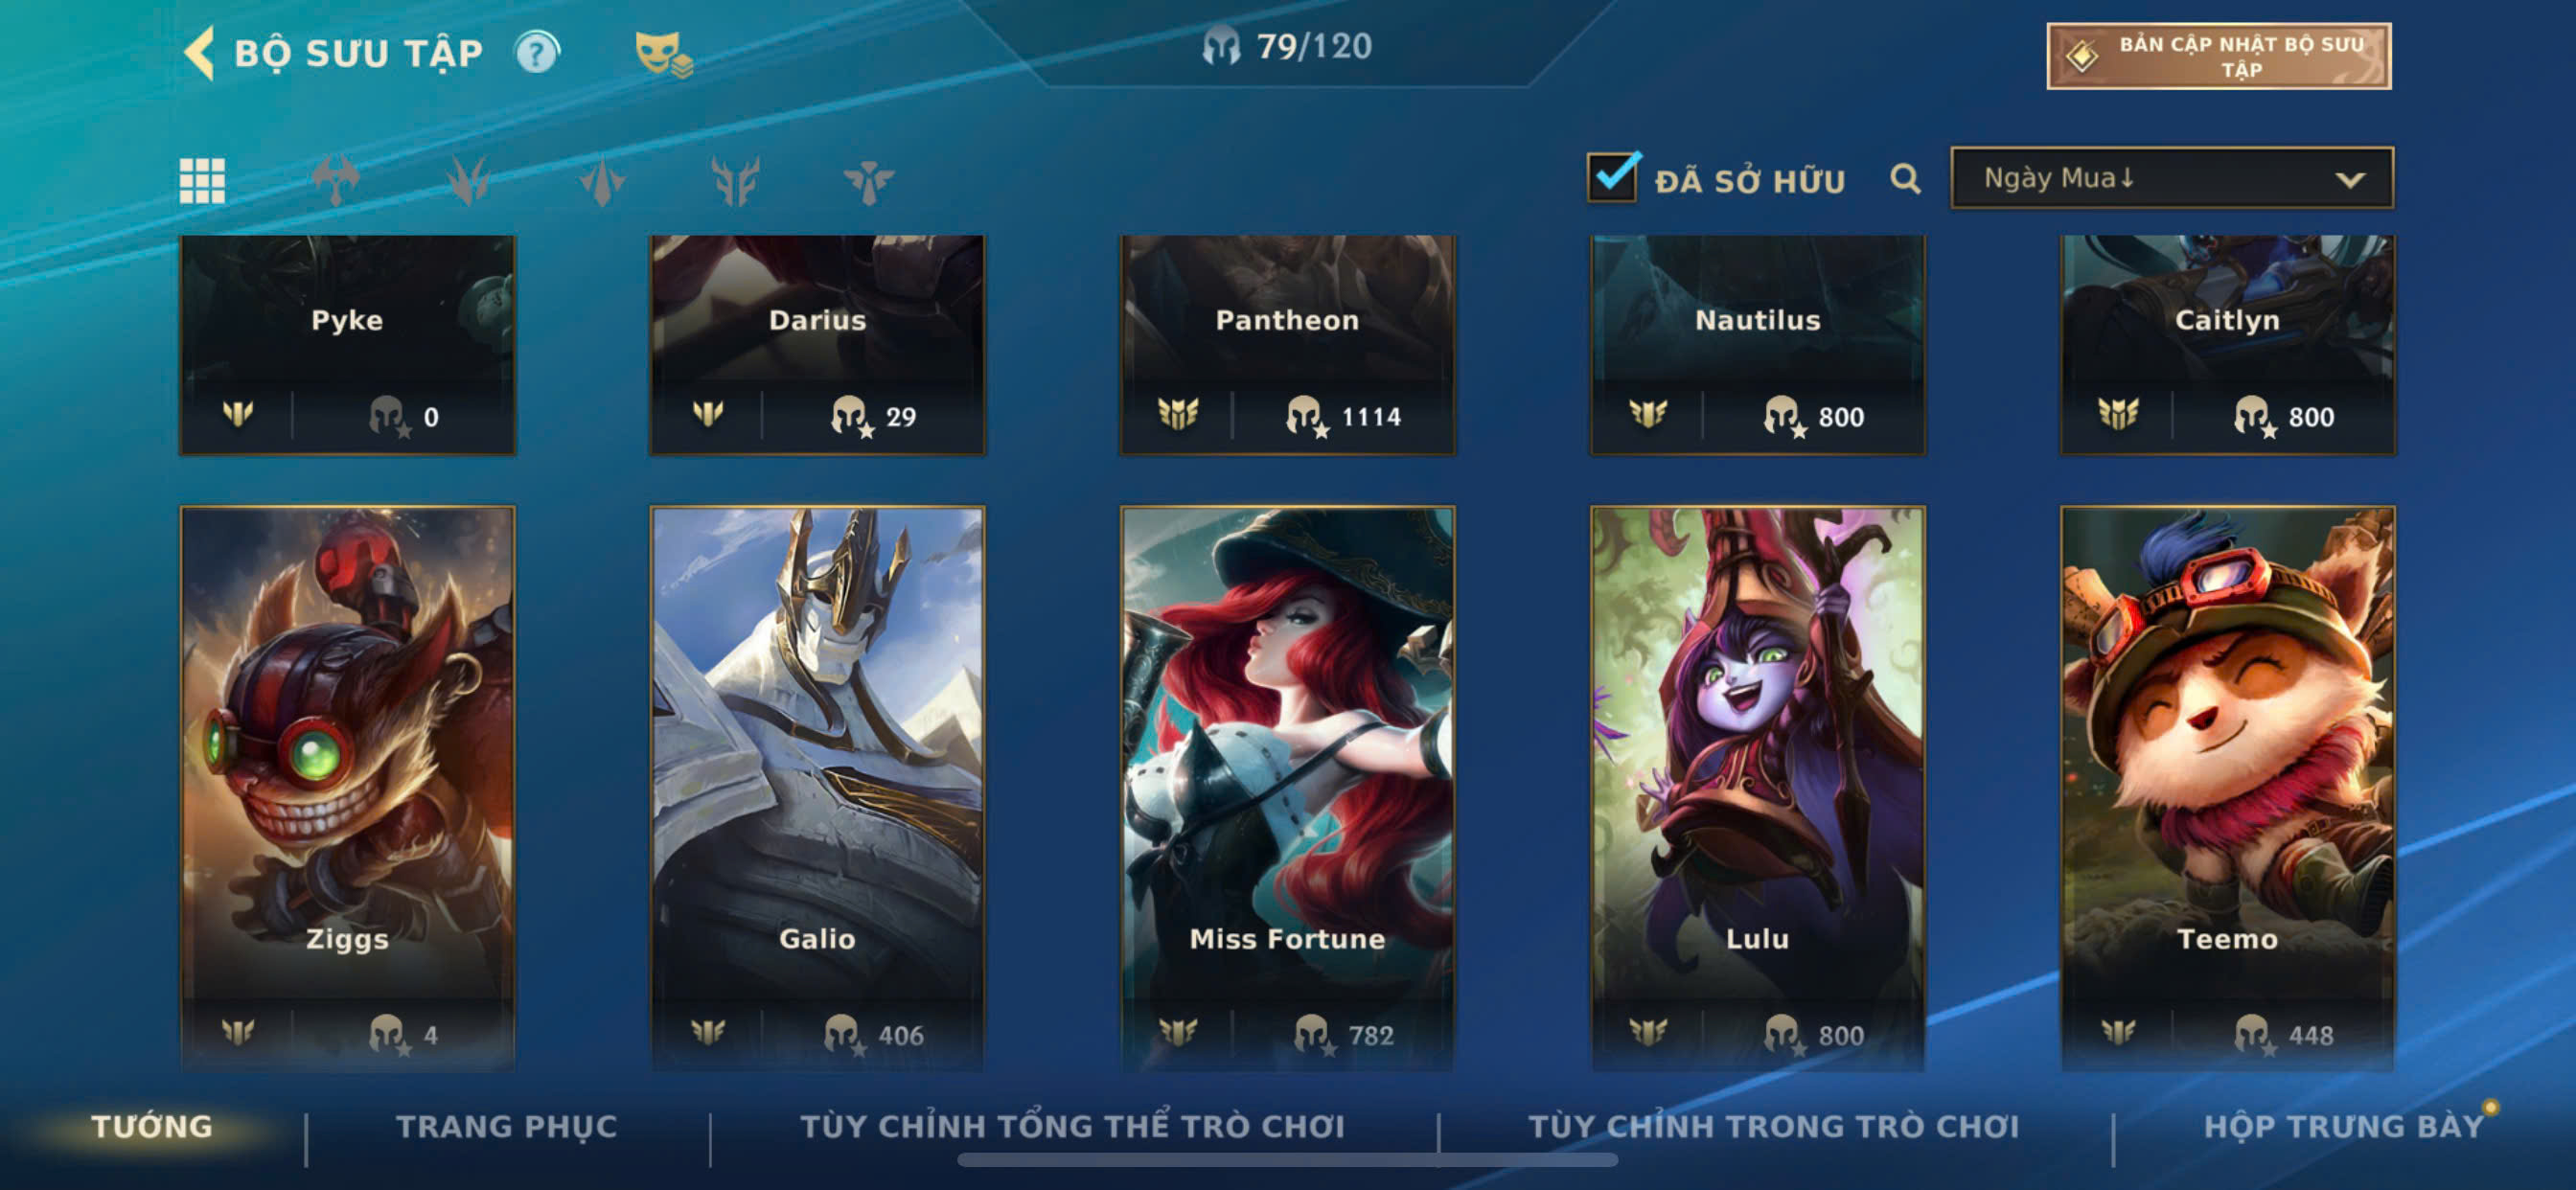Filter champions by the mage role icon
Image resolution: width=2576 pixels, height=1190 pixels.
point(602,181)
